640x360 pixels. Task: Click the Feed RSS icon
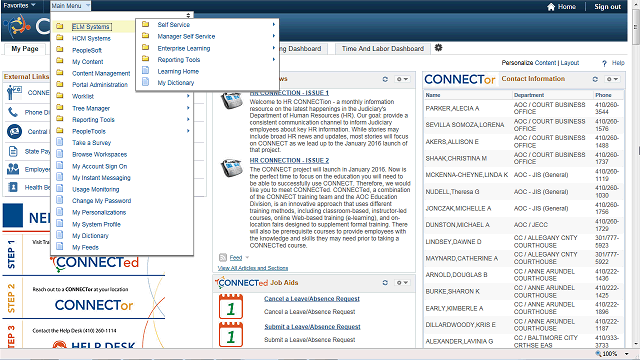click(223, 258)
